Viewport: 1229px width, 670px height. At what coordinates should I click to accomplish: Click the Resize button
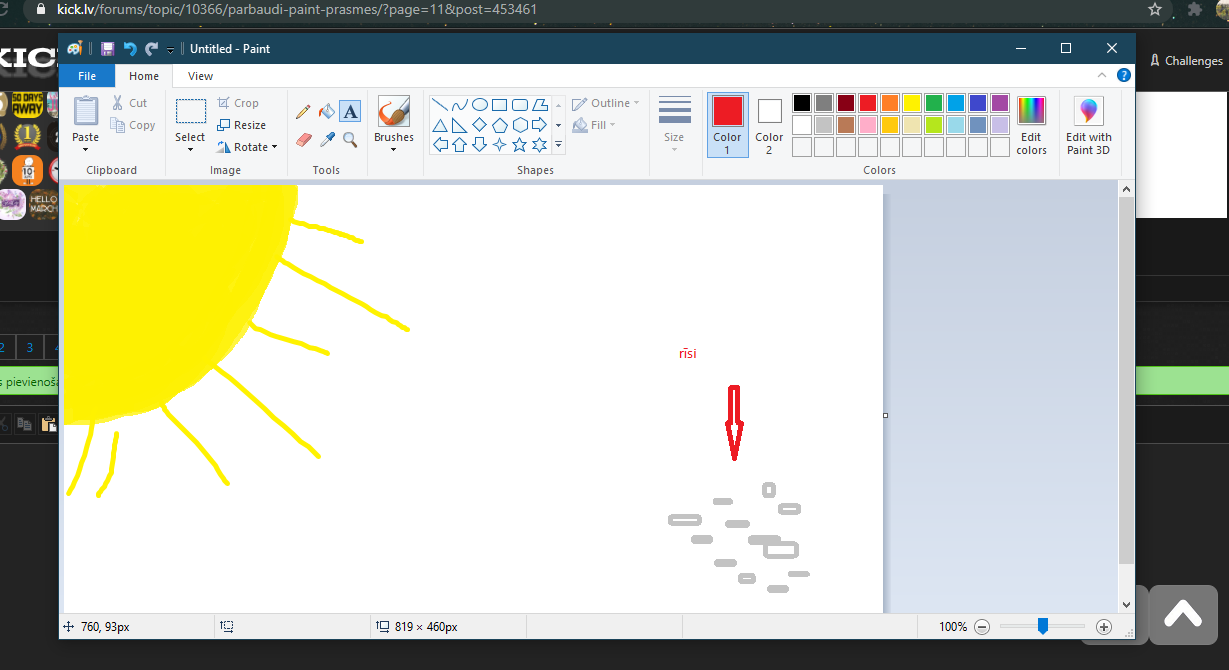coord(241,125)
